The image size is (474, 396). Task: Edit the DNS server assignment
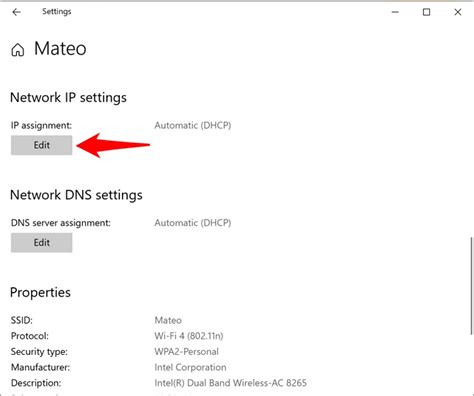(x=41, y=242)
